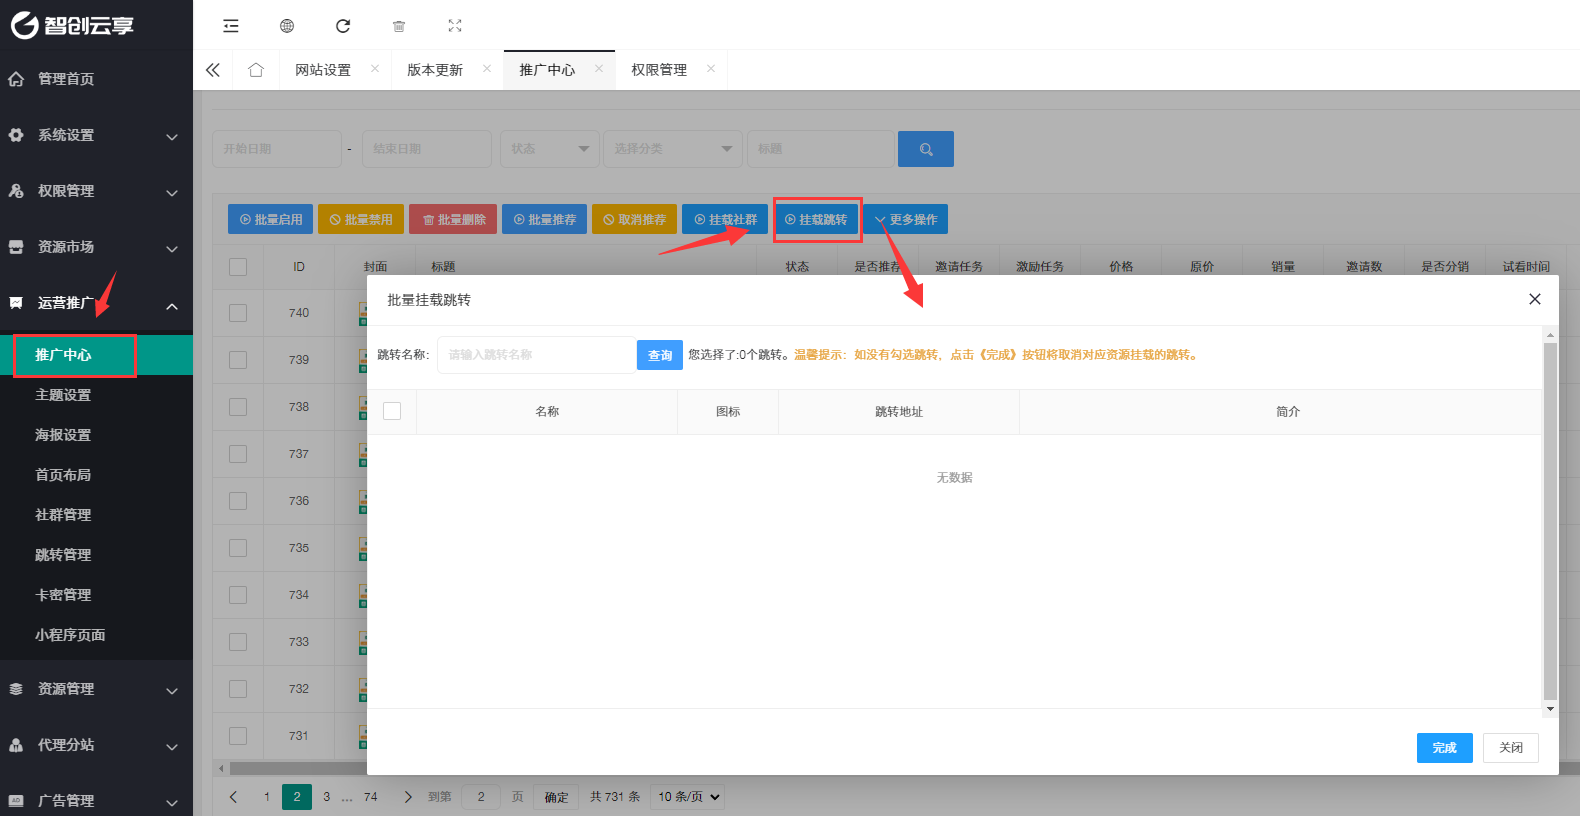Click the 跳转名称 input field
This screenshot has height=816, width=1580.
tap(536, 355)
